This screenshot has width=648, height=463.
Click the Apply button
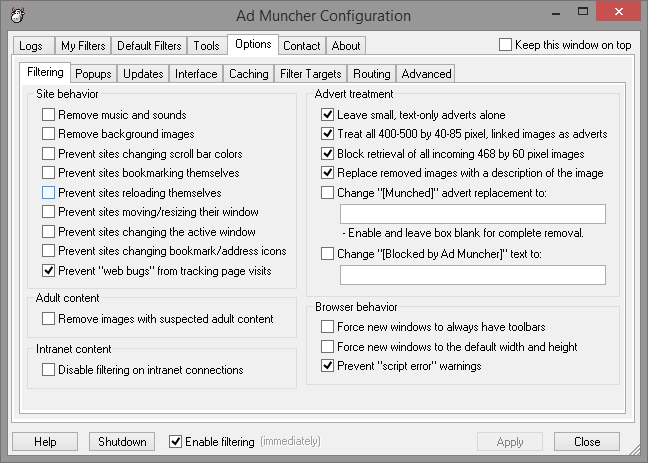[x=510, y=442]
